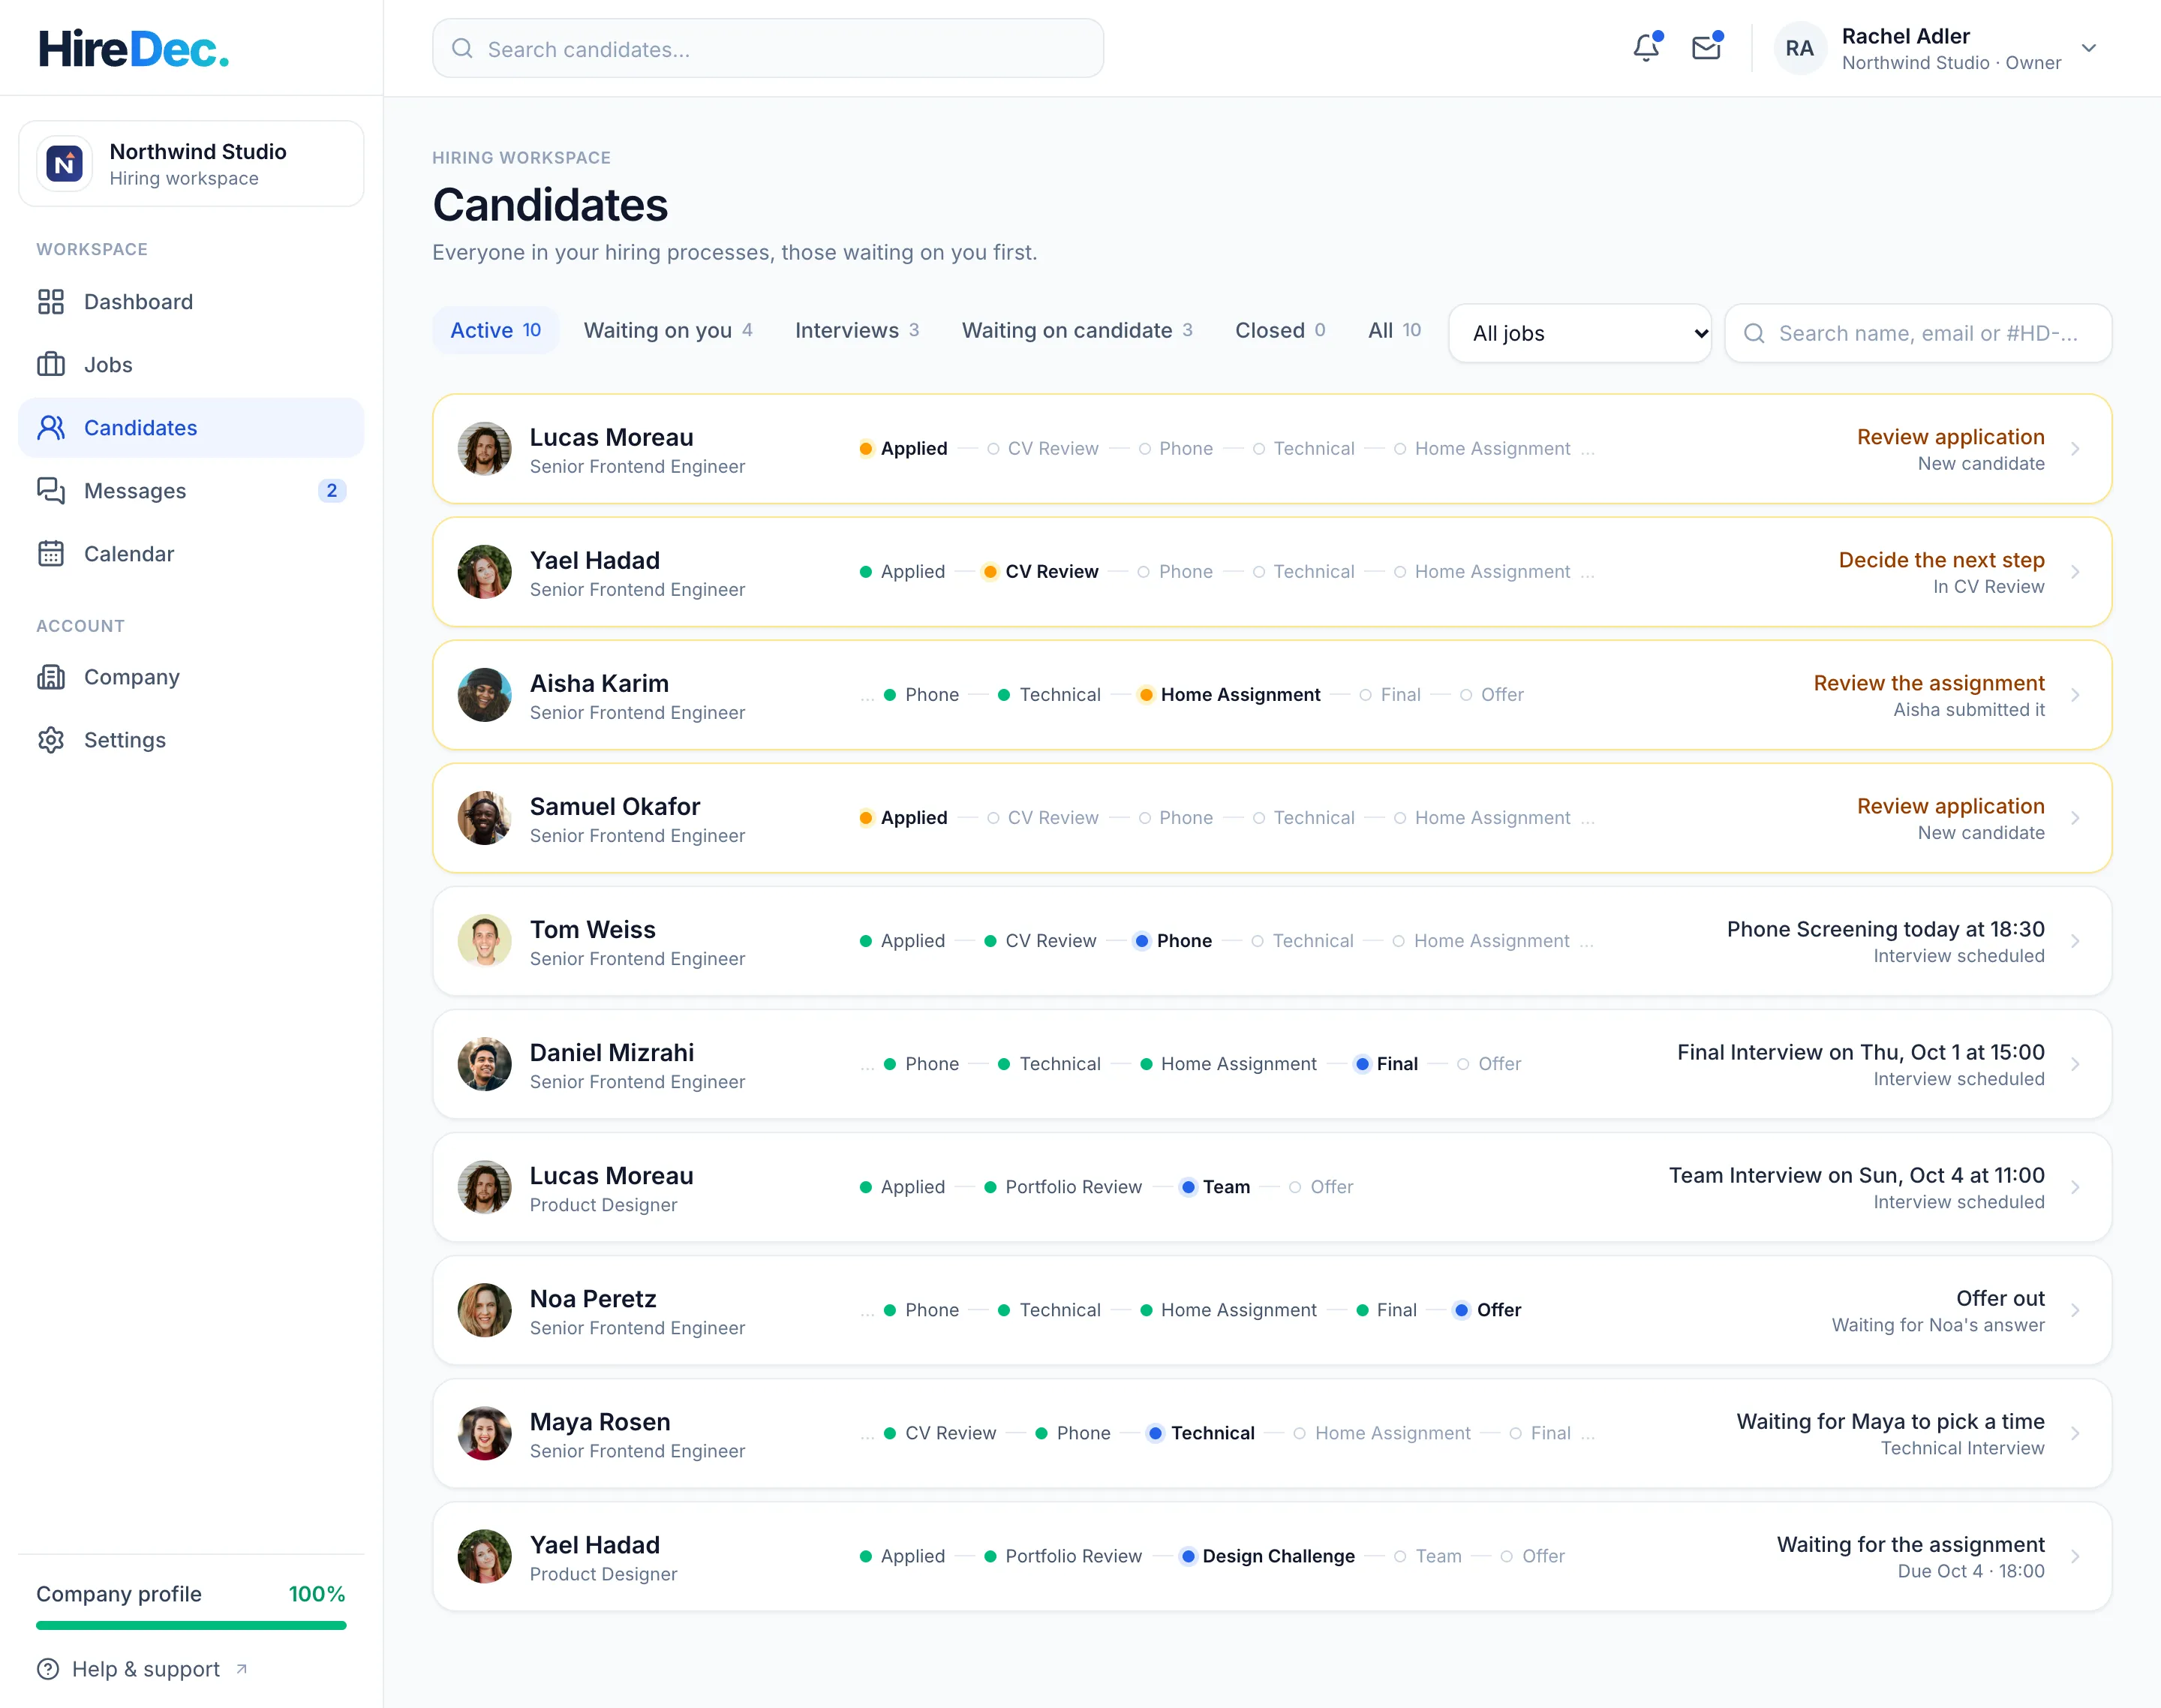Switch to the Closed tab

(1280, 330)
